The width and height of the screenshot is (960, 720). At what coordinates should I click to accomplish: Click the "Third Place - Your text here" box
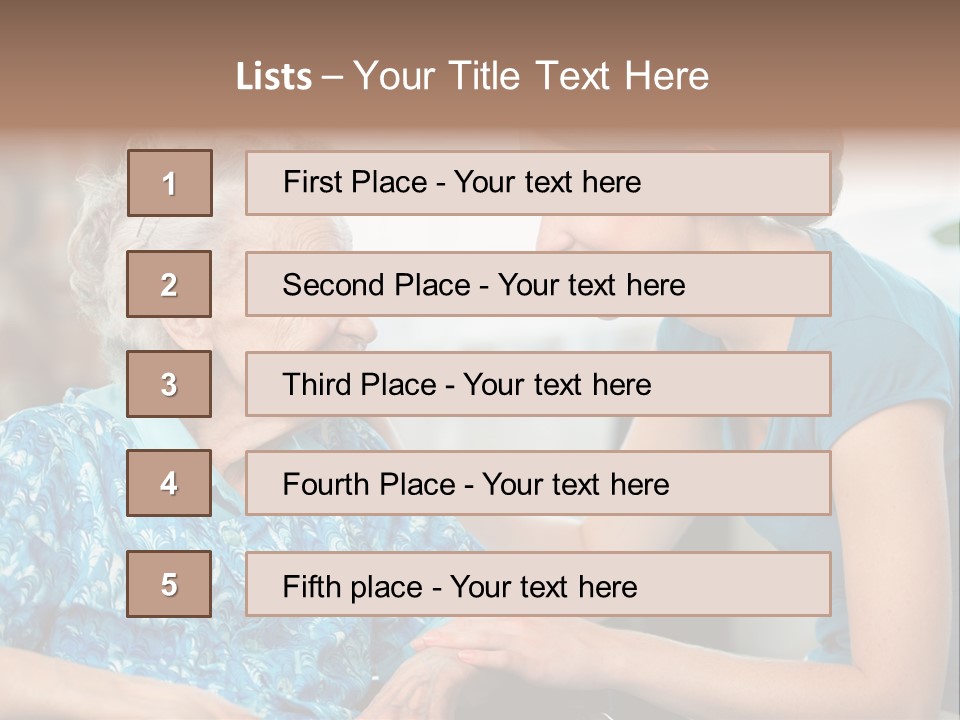click(538, 384)
